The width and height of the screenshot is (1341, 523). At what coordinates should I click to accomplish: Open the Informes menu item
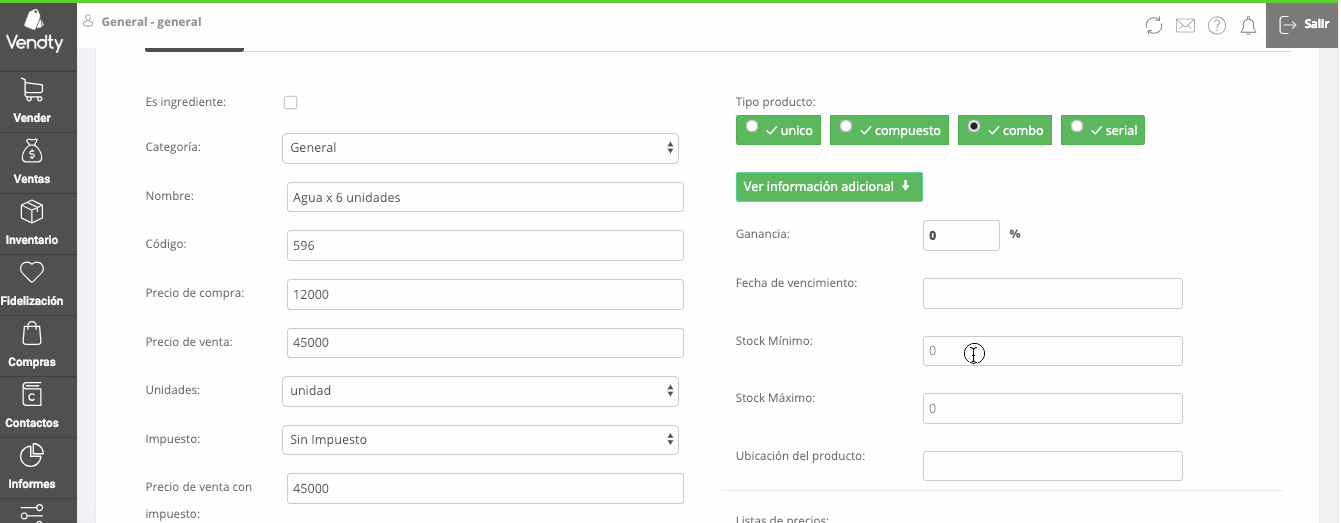tap(32, 468)
